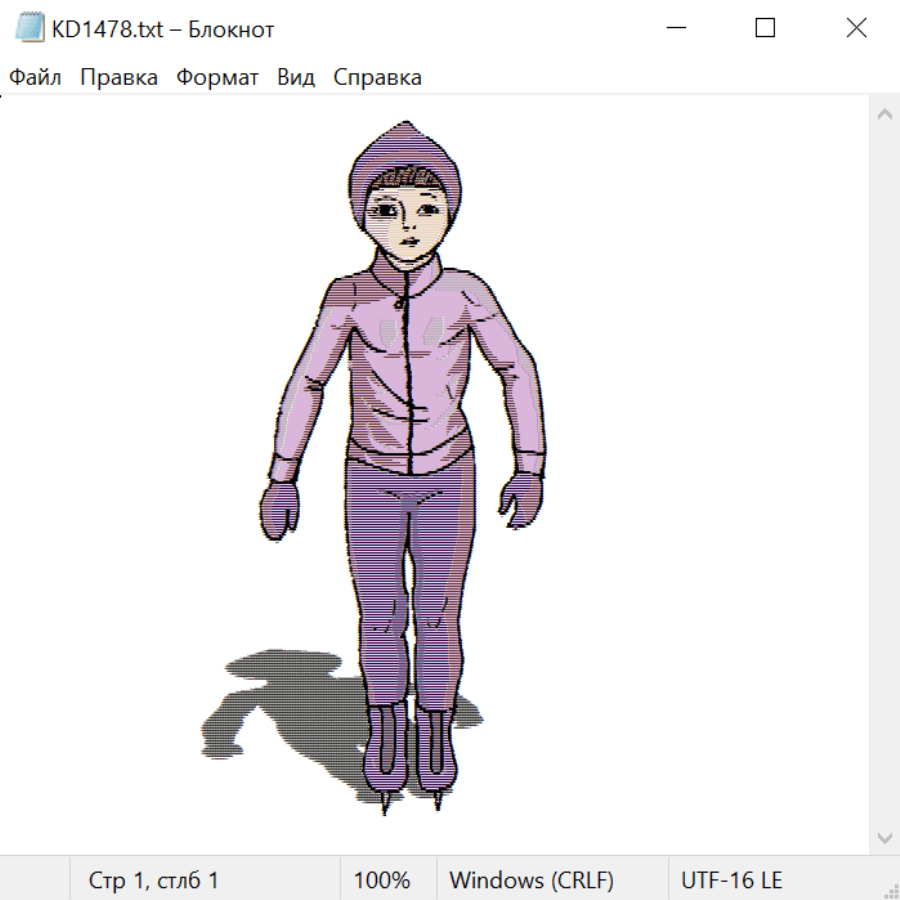The width and height of the screenshot is (900, 900).
Task: Maximize the Блокнот window
Action: tap(765, 29)
